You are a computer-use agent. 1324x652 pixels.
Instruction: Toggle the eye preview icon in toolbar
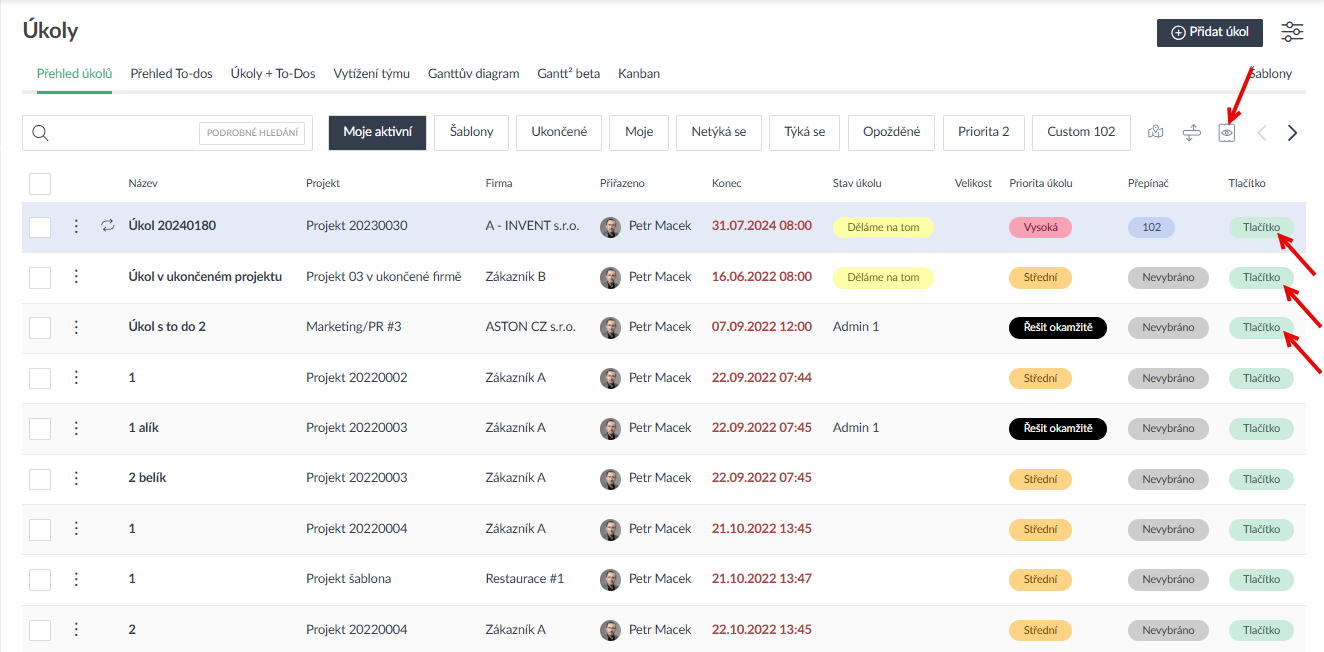(x=1227, y=133)
